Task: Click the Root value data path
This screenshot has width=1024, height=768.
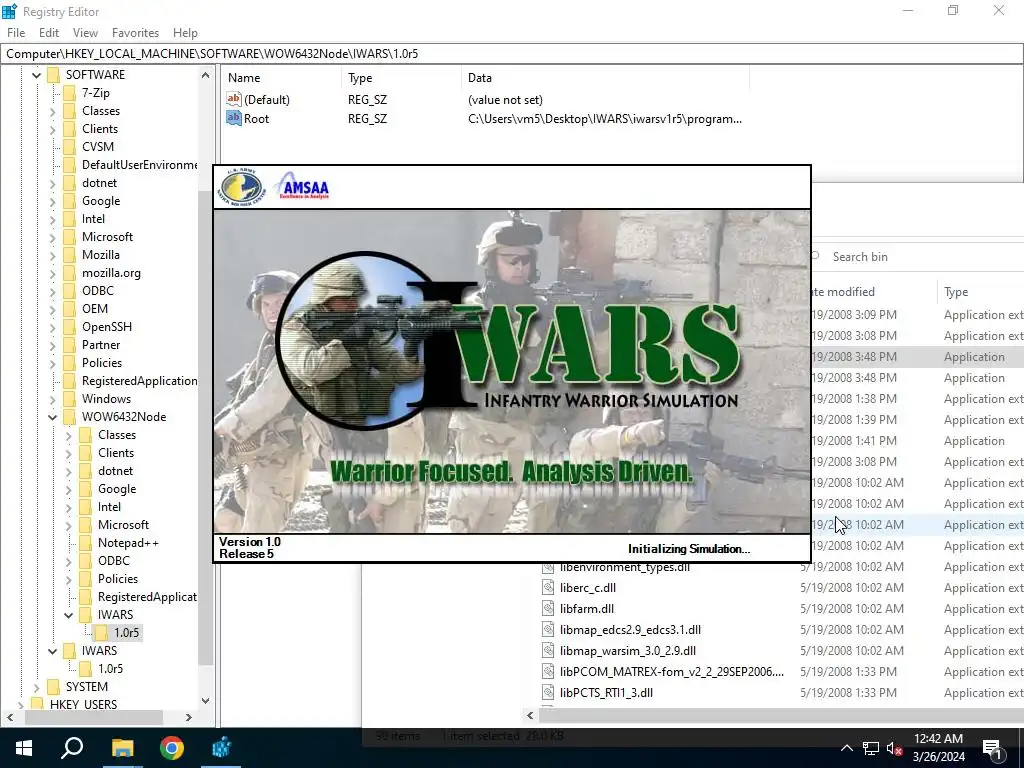Action: tap(605, 119)
